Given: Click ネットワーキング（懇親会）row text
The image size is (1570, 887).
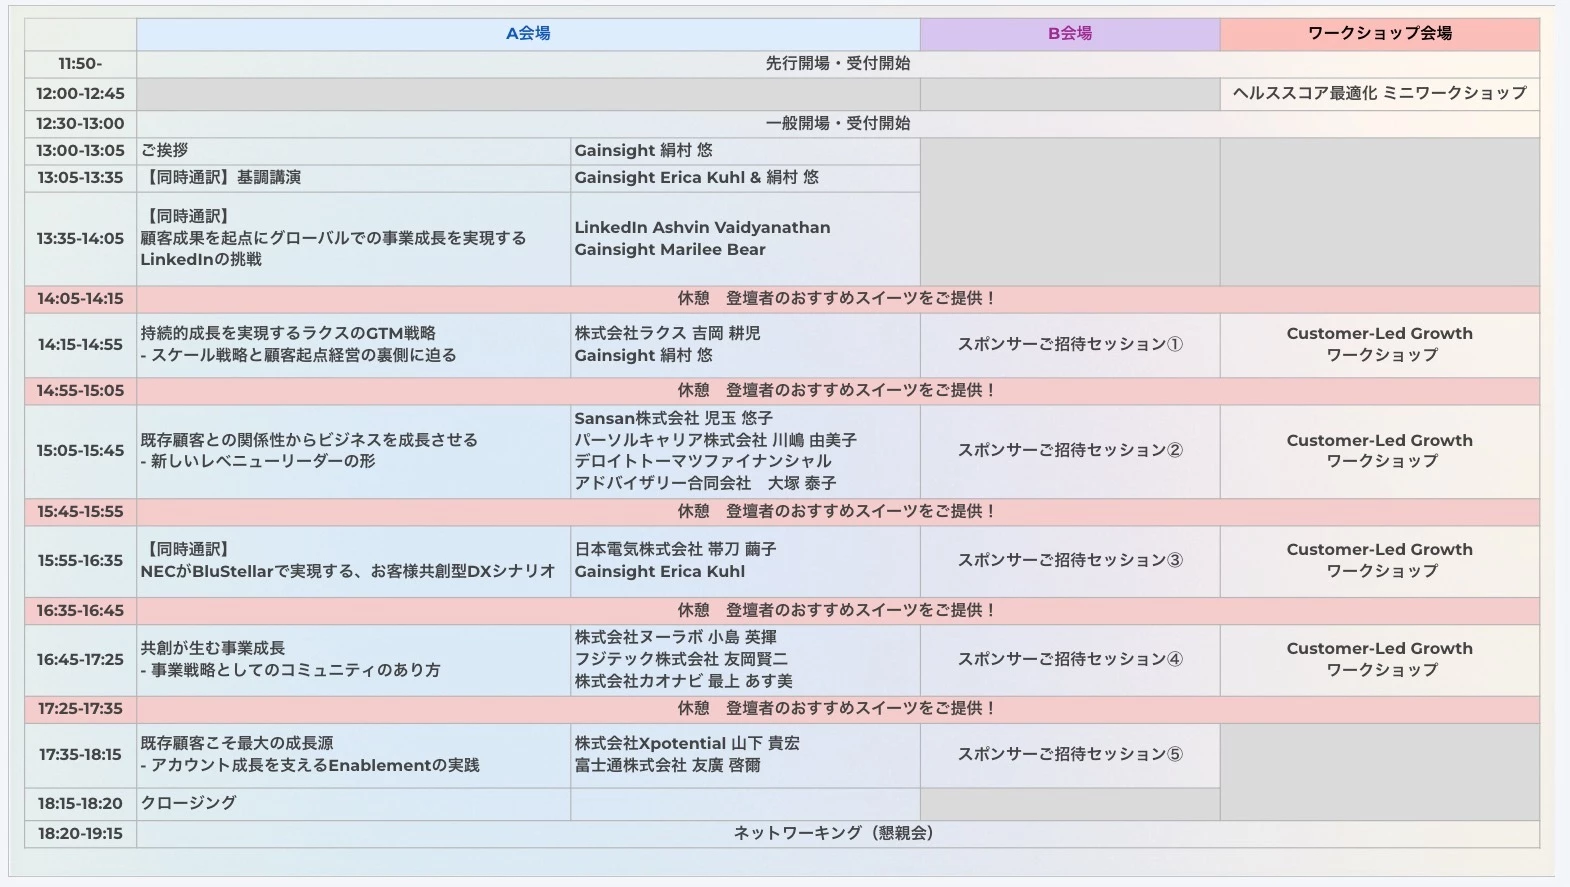Looking at the screenshot, I should coord(838,834).
